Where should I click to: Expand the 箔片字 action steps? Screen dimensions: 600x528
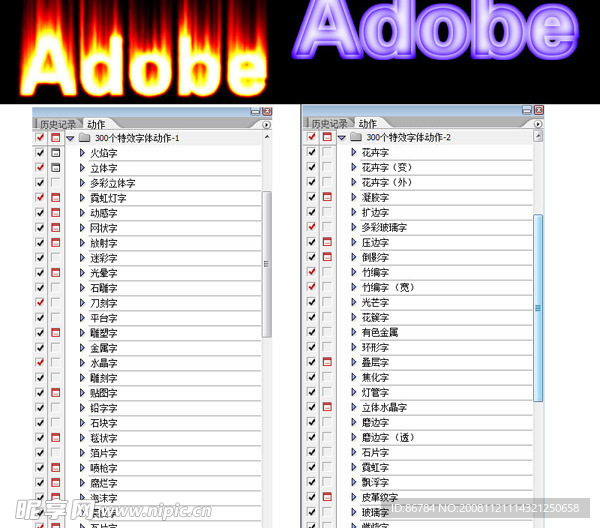[x=82, y=453]
